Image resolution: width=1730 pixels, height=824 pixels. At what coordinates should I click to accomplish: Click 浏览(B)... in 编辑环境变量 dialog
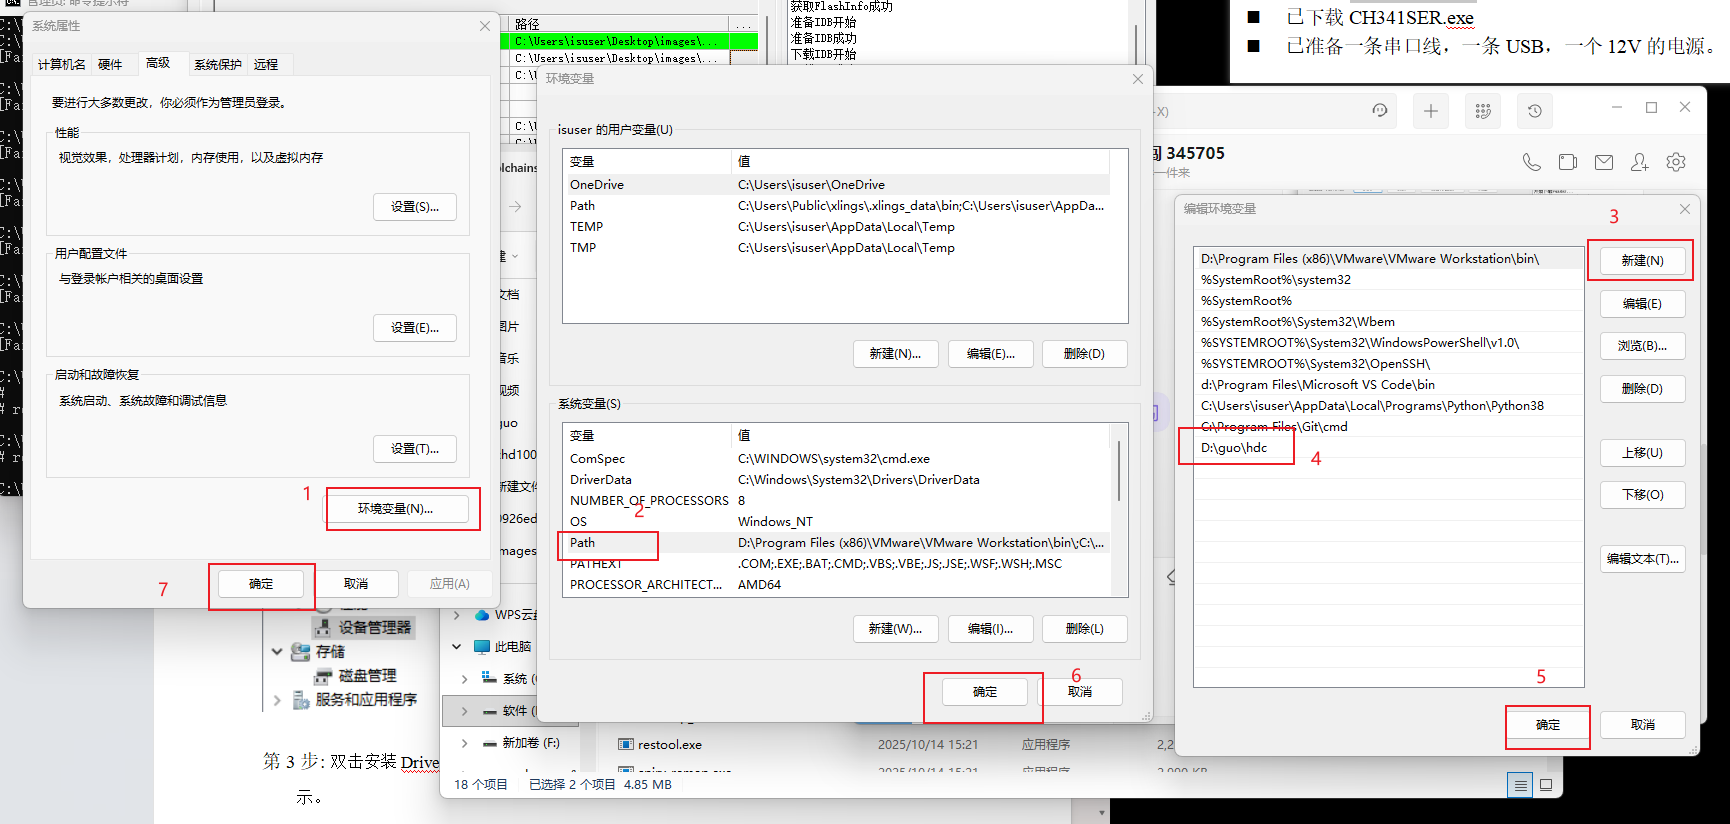[x=1643, y=346]
